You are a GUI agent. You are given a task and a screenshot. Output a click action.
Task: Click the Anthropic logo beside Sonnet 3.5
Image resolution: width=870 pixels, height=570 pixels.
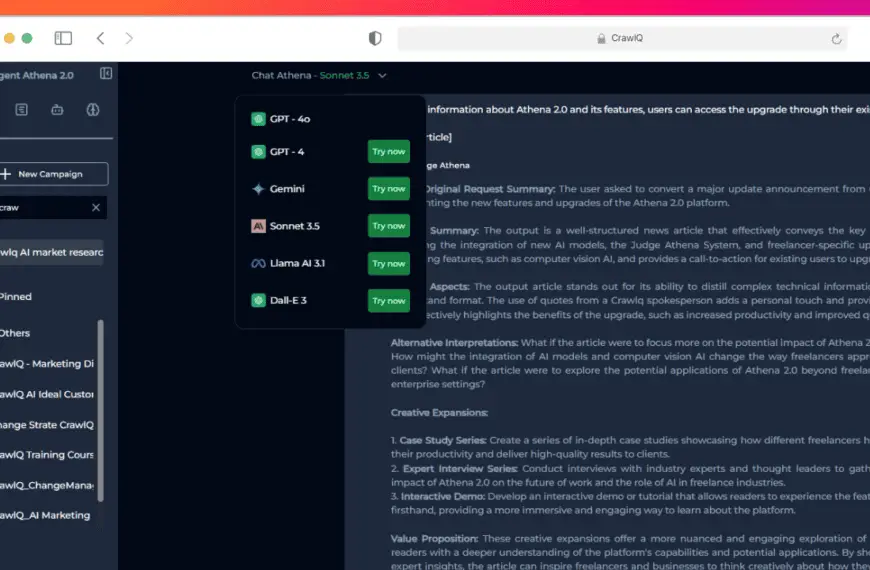(258, 226)
